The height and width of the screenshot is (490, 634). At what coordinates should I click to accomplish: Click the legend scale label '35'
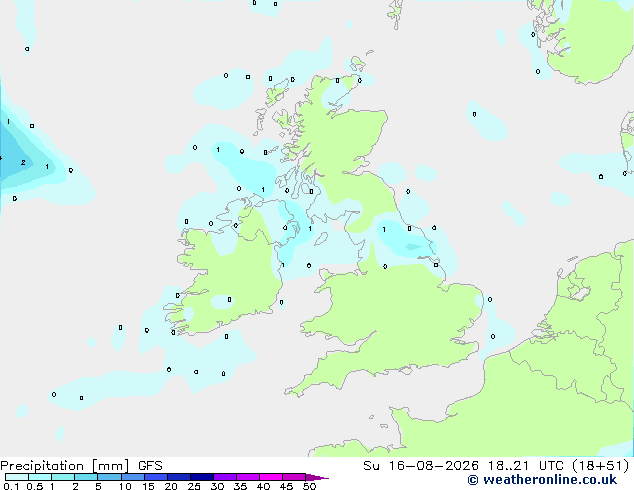tap(240, 486)
